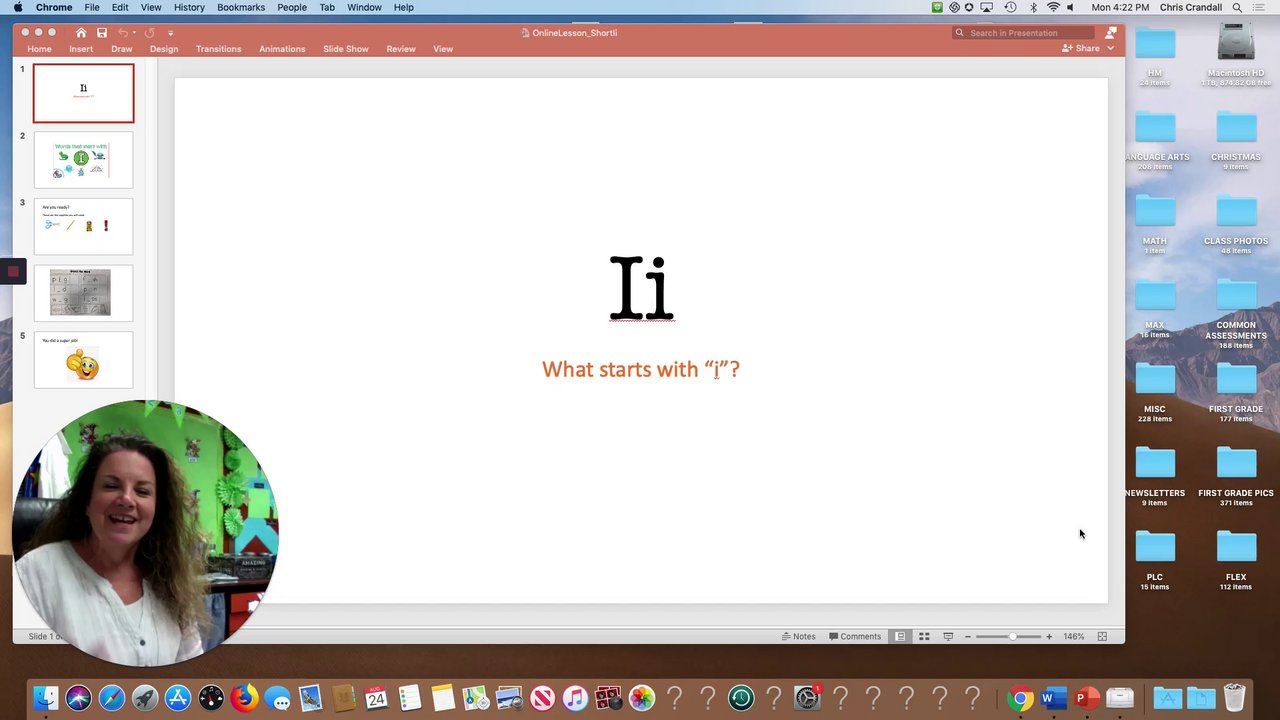Open the Home ribbon tab
The width and height of the screenshot is (1280, 720).
pos(39,49)
